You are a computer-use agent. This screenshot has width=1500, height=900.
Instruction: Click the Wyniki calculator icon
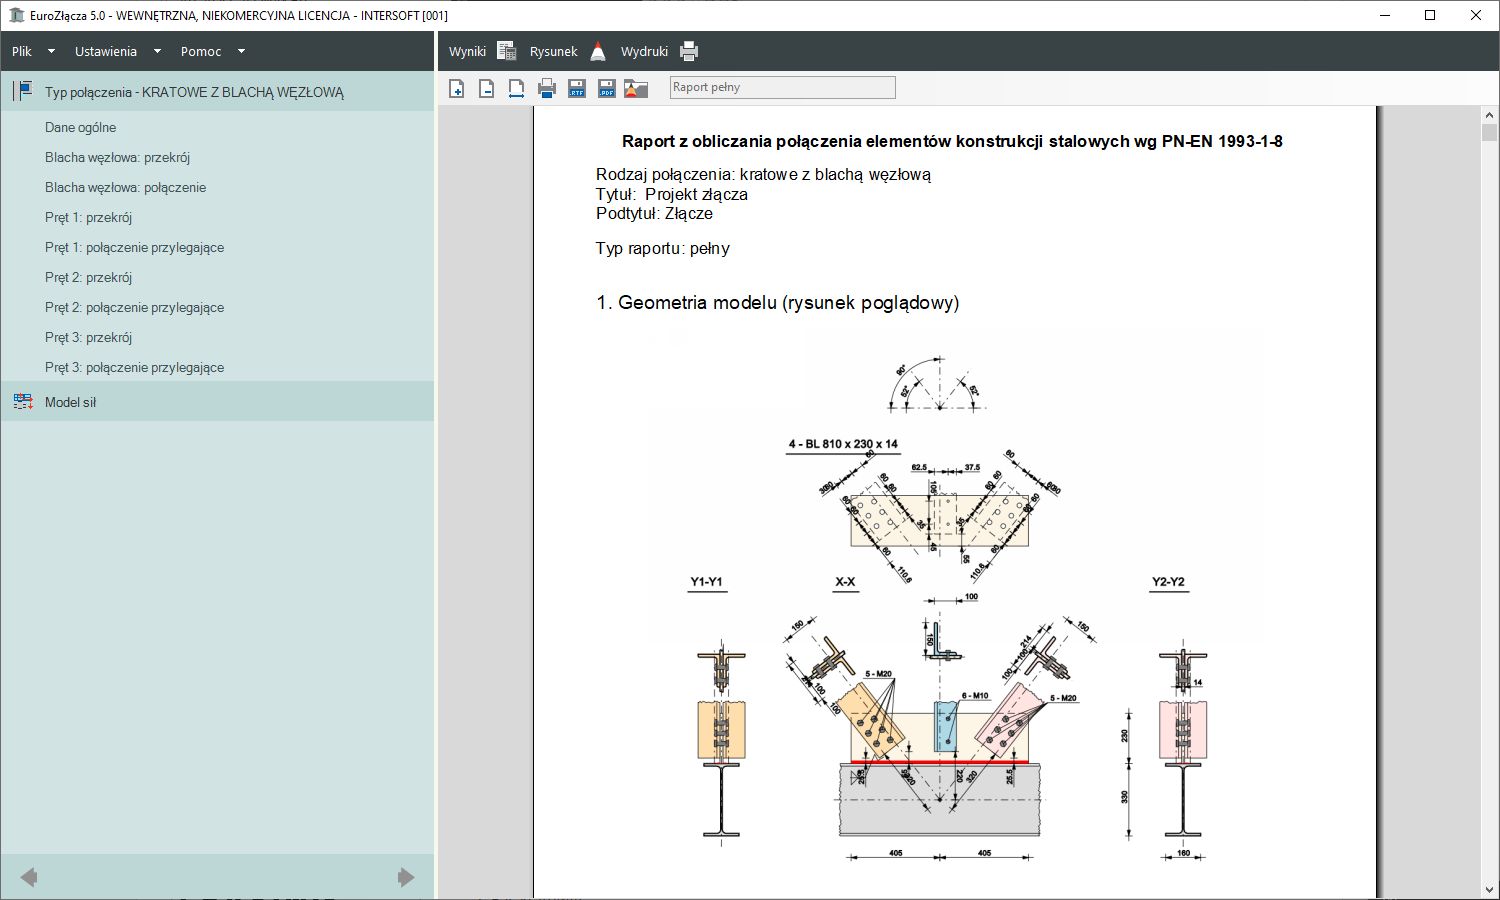[507, 51]
